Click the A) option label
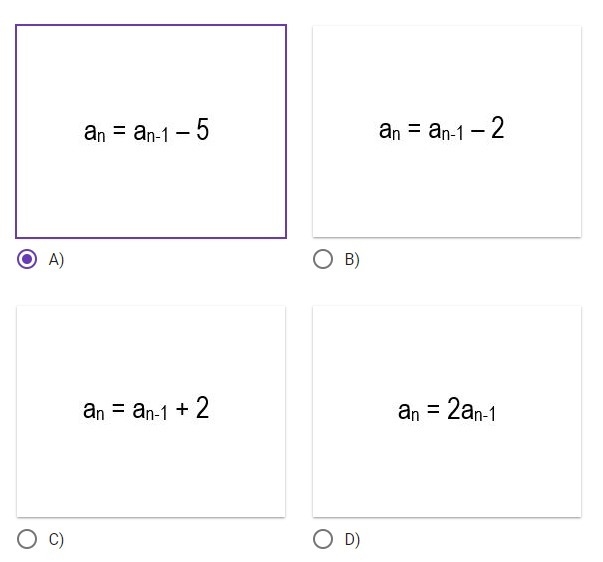Screen dimensions: 603x562 point(56,260)
